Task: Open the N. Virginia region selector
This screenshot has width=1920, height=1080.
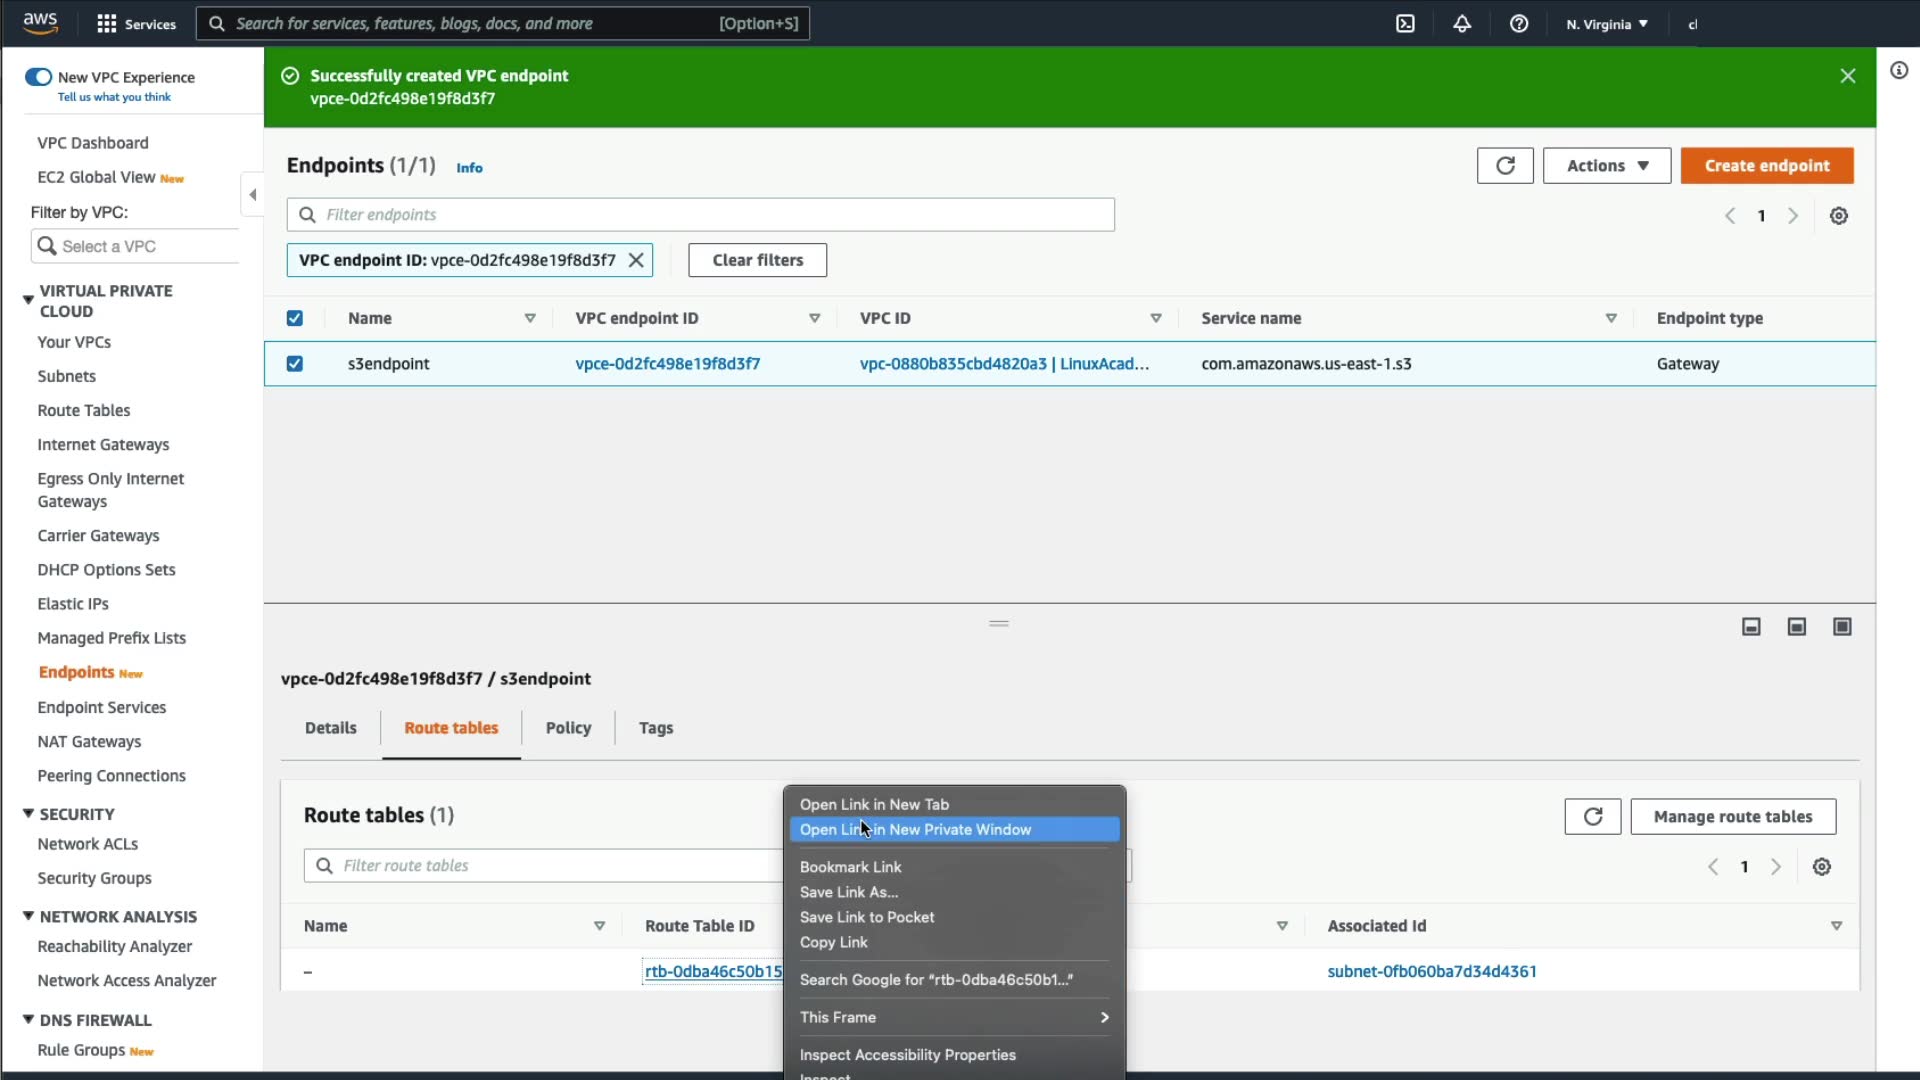Action: pyautogui.click(x=1606, y=24)
